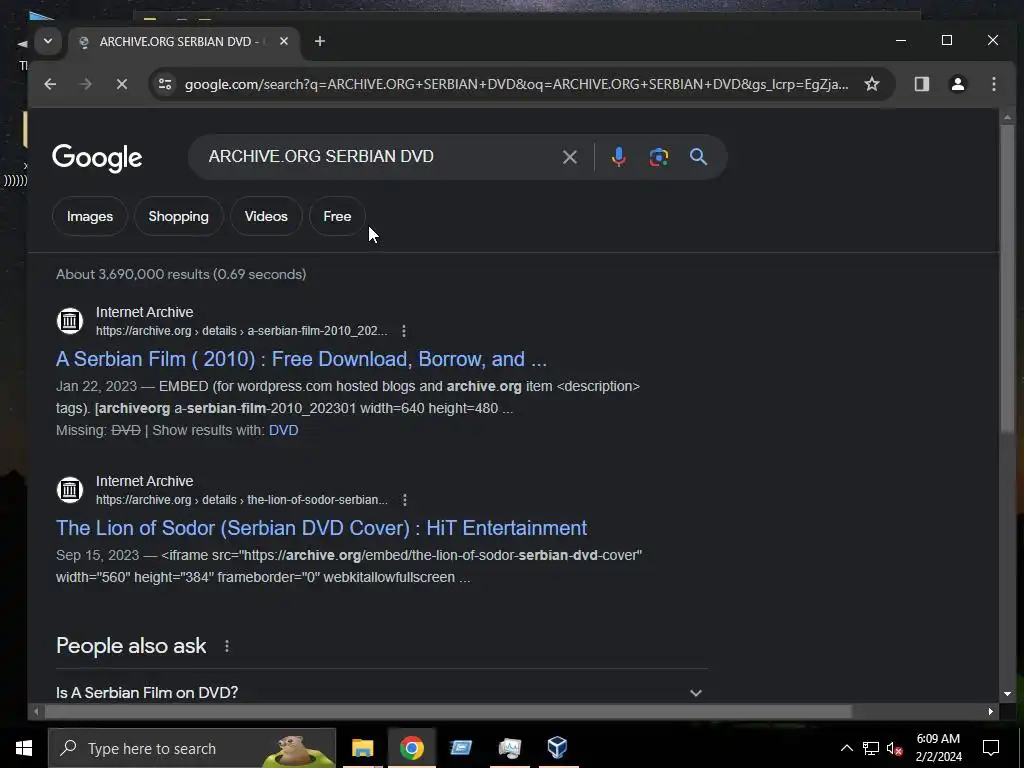Show hidden system tray icons
The height and width of the screenshot is (768, 1024).
(846, 748)
